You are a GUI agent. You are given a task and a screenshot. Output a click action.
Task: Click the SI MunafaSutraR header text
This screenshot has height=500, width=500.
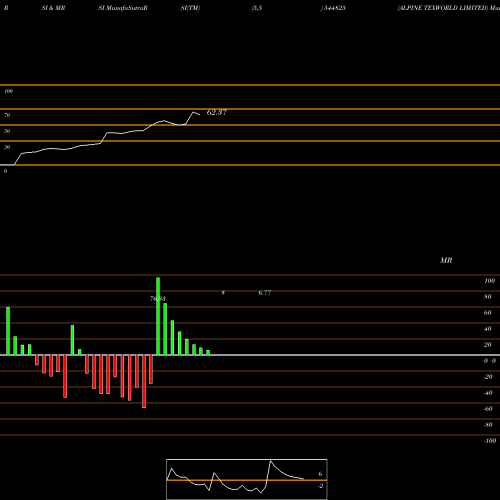123,8
